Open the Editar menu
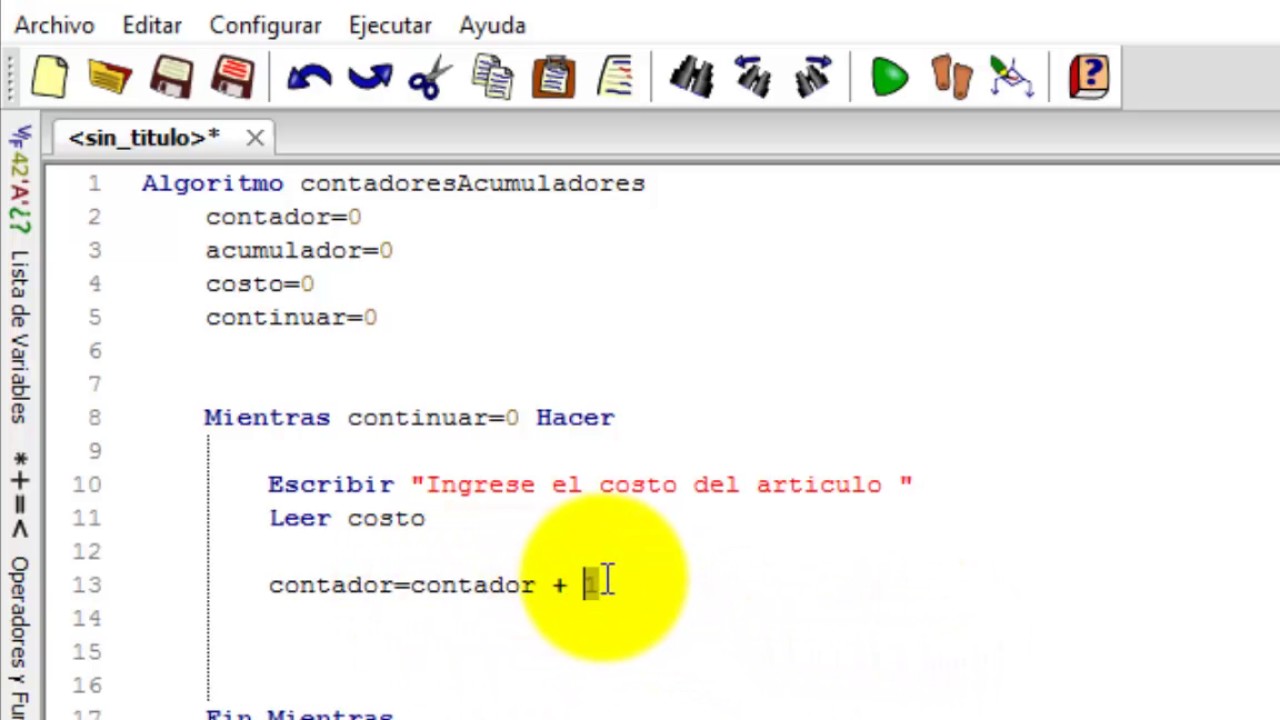This screenshot has width=1280, height=720. click(x=152, y=25)
